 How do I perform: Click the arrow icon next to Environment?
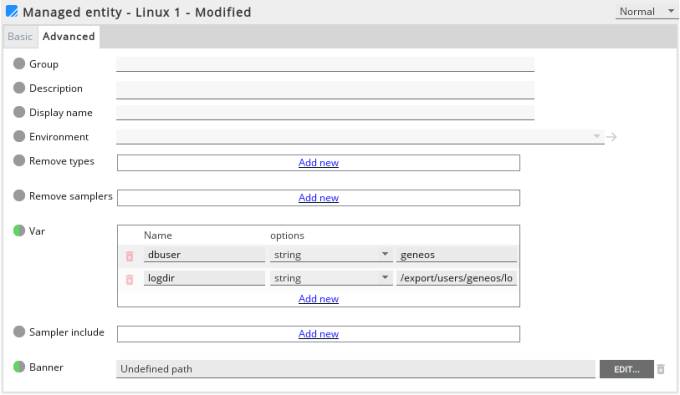coord(611,137)
